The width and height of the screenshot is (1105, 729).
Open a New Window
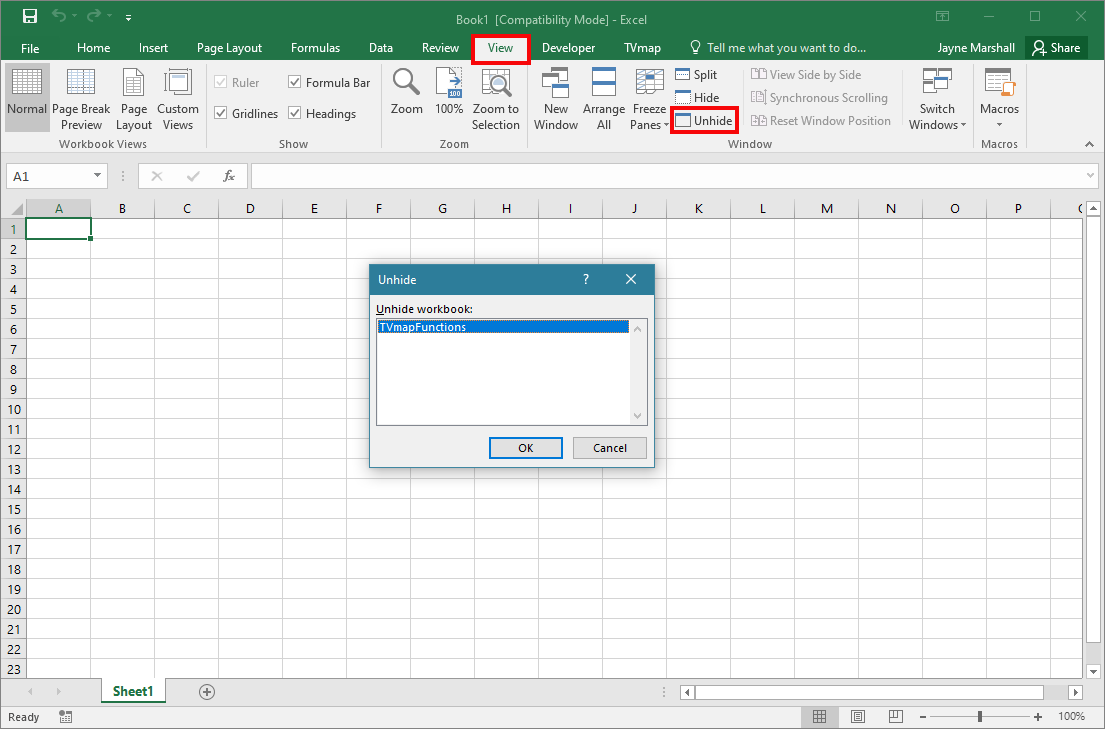pos(555,97)
